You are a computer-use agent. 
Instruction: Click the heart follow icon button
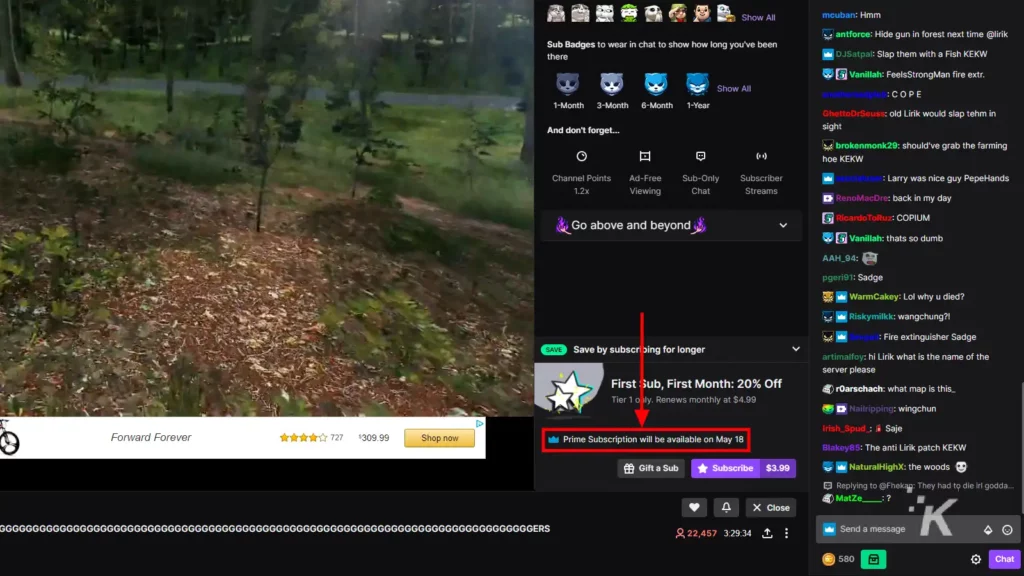coord(694,507)
